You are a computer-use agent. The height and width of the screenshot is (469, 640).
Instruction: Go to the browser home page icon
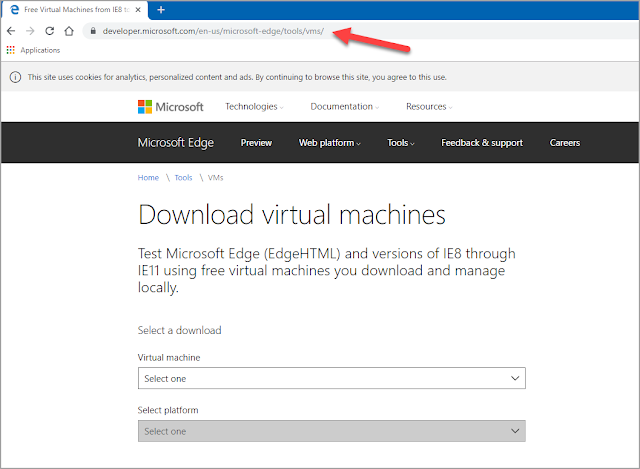pos(69,31)
